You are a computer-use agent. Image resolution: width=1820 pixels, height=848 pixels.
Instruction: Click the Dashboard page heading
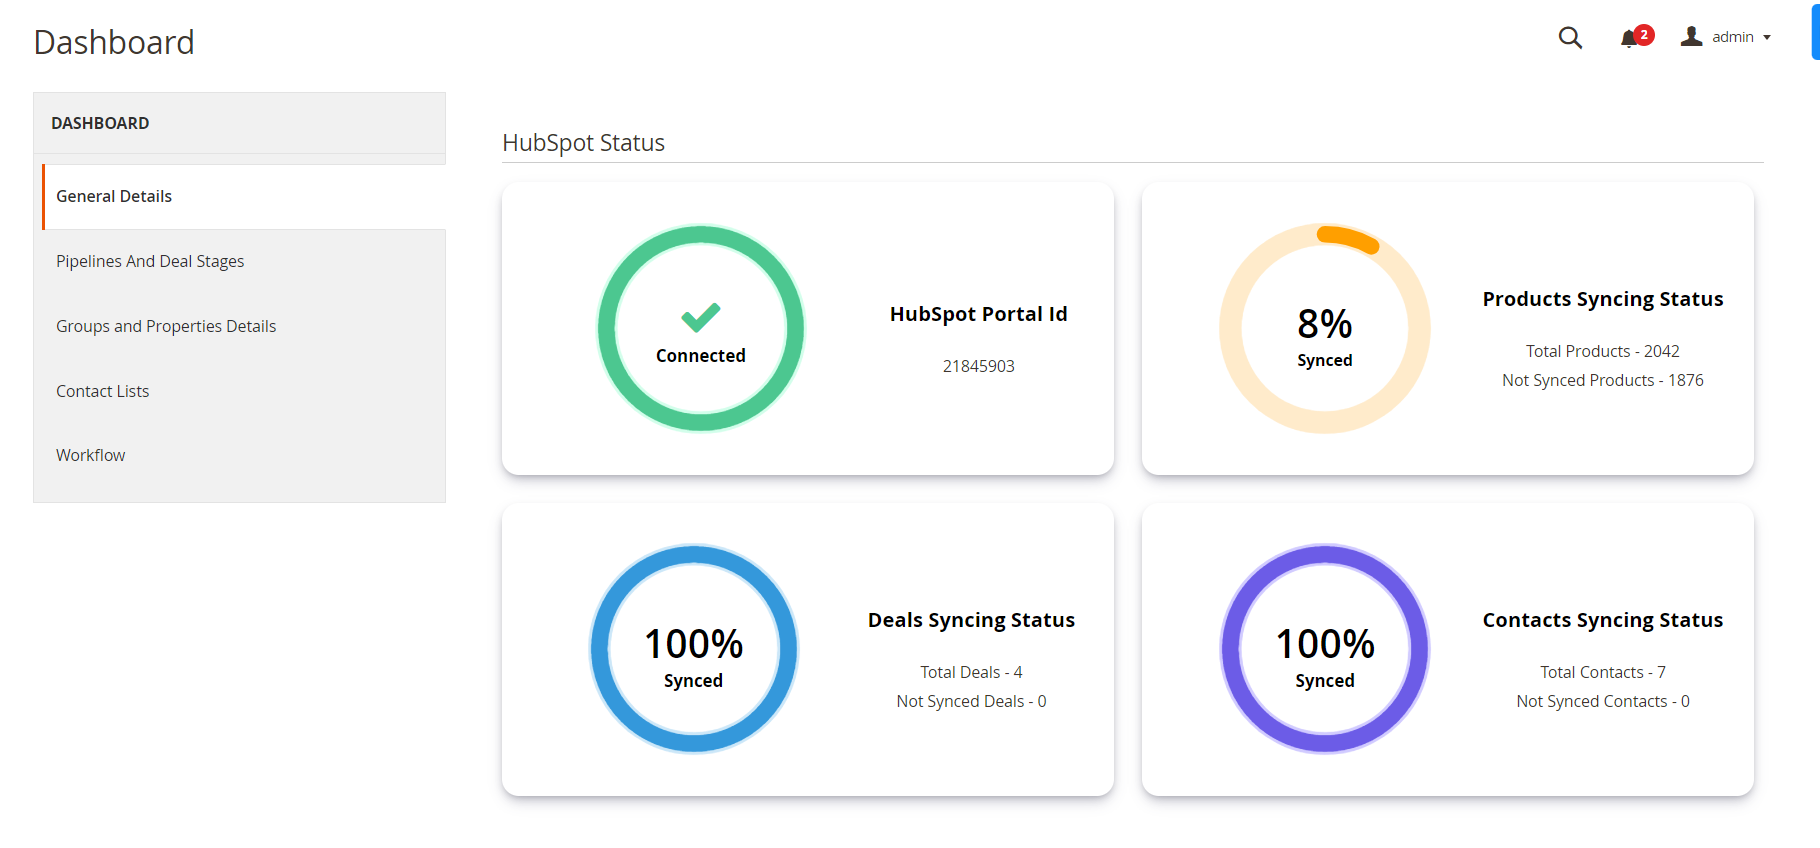[x=114, y=42]
